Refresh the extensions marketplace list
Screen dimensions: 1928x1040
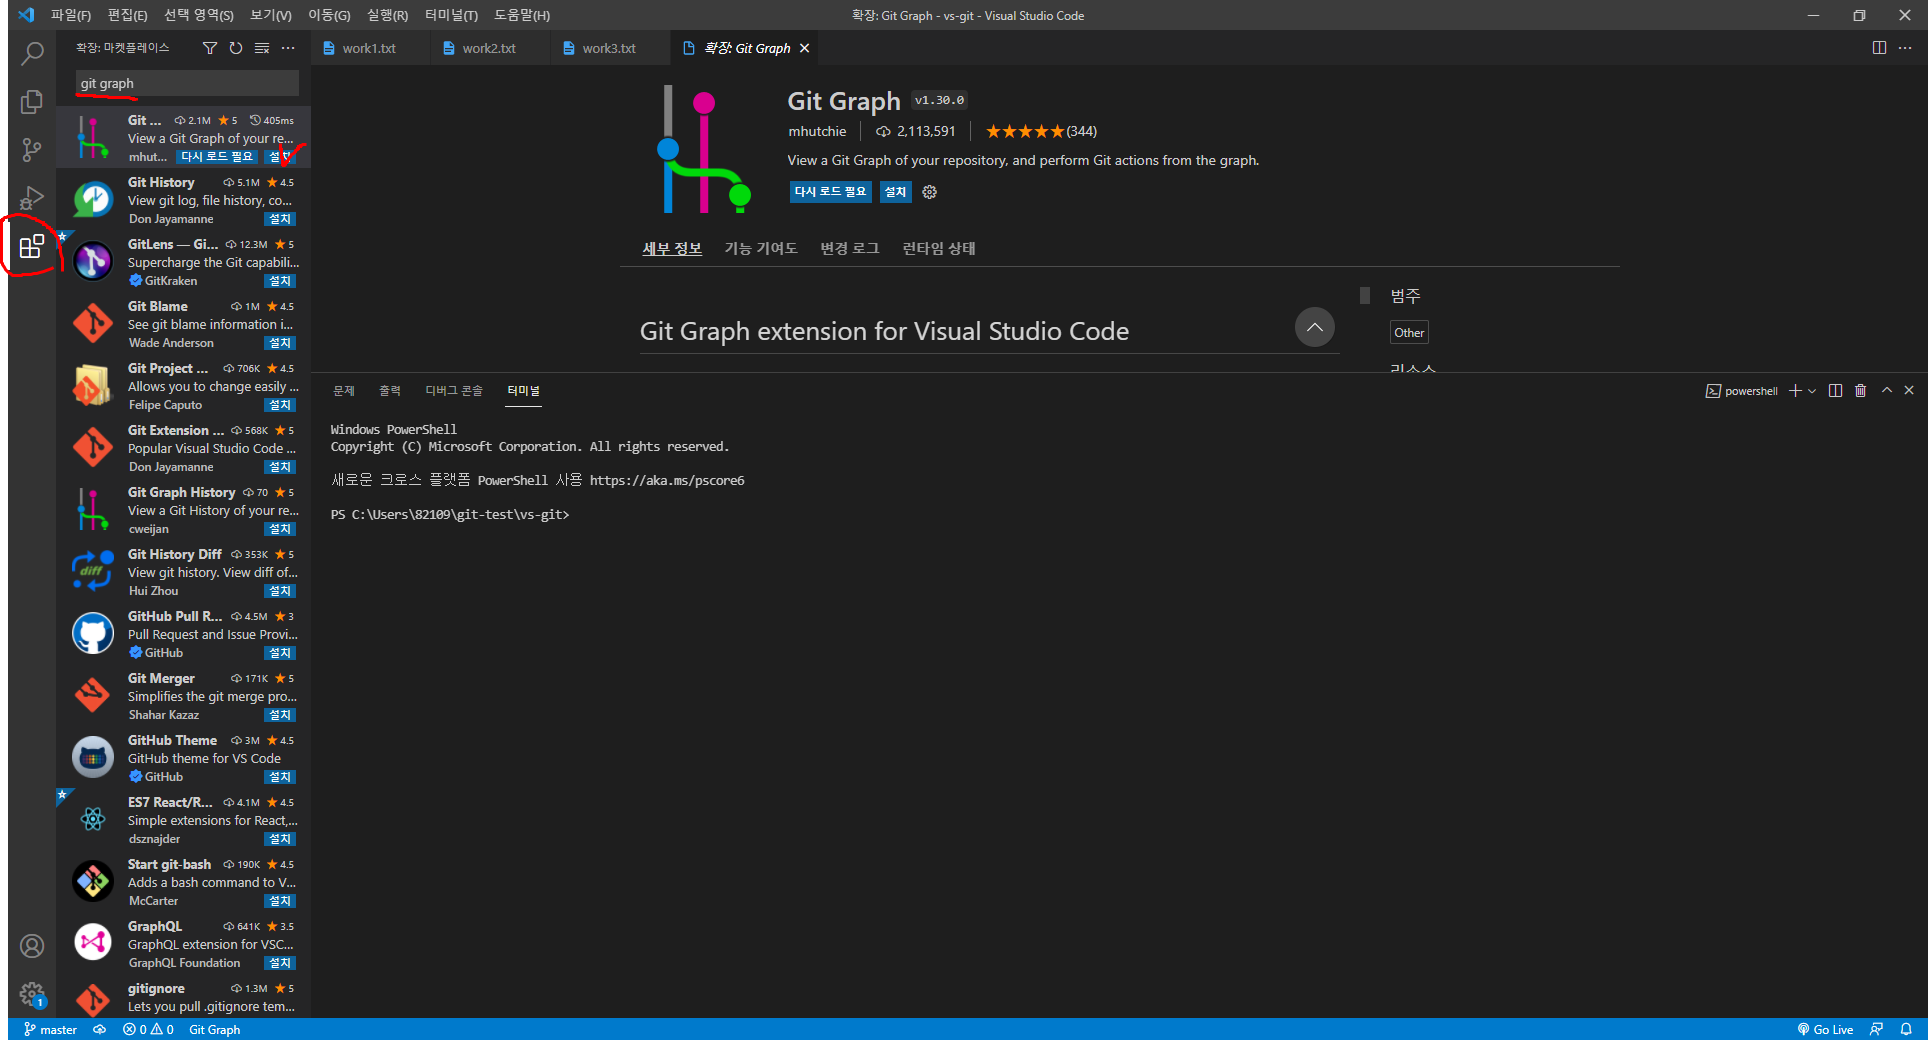point(236,48)
